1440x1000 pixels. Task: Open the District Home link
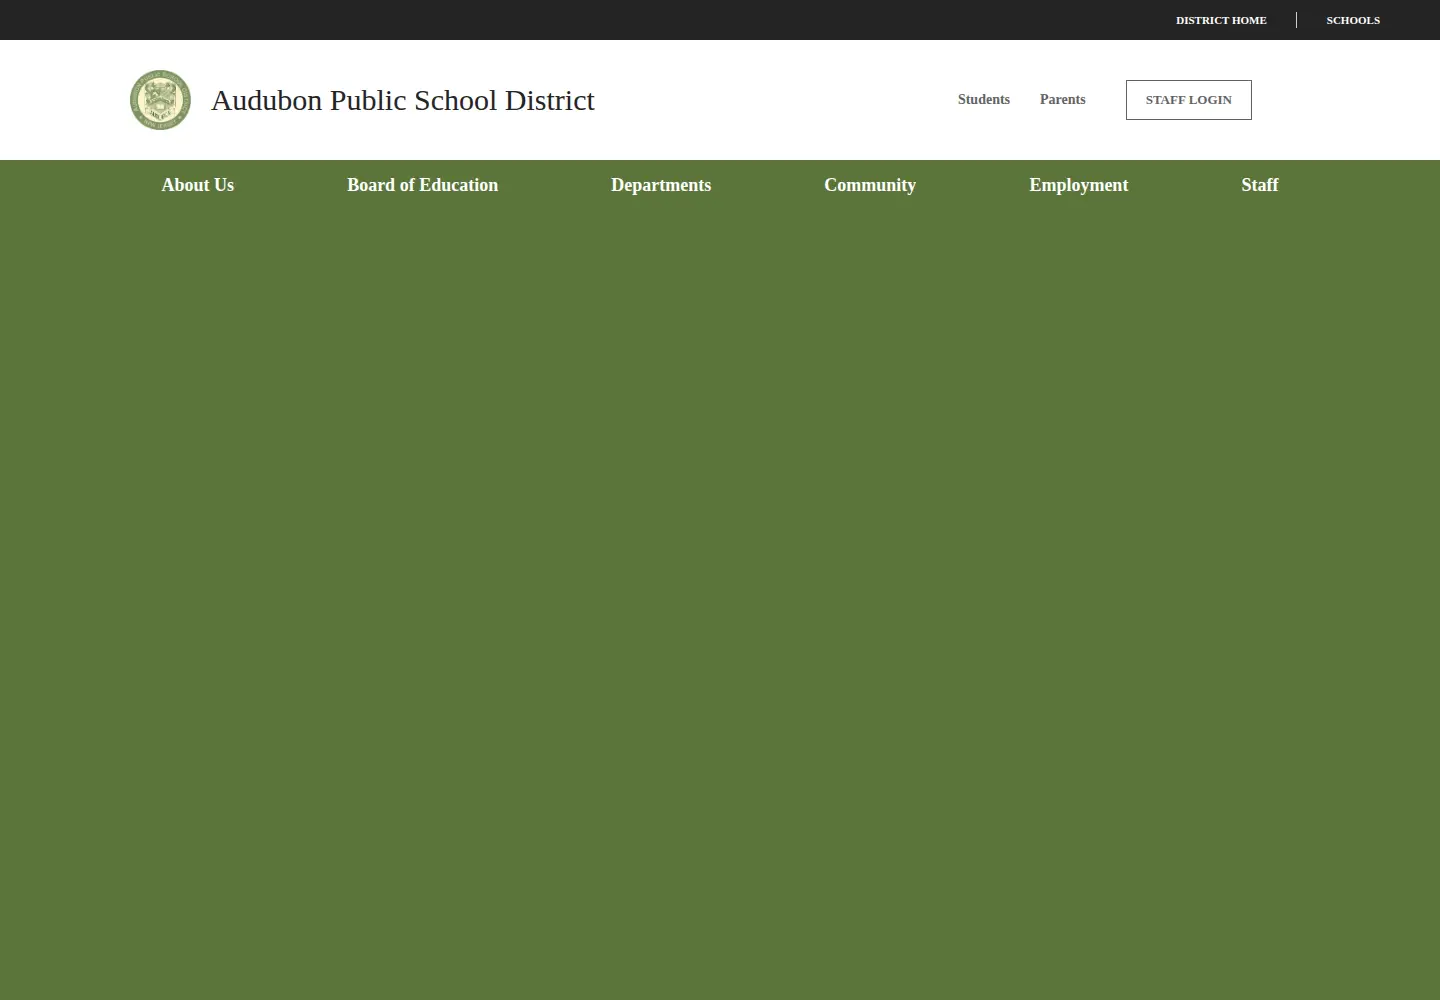coord(1221,20)
